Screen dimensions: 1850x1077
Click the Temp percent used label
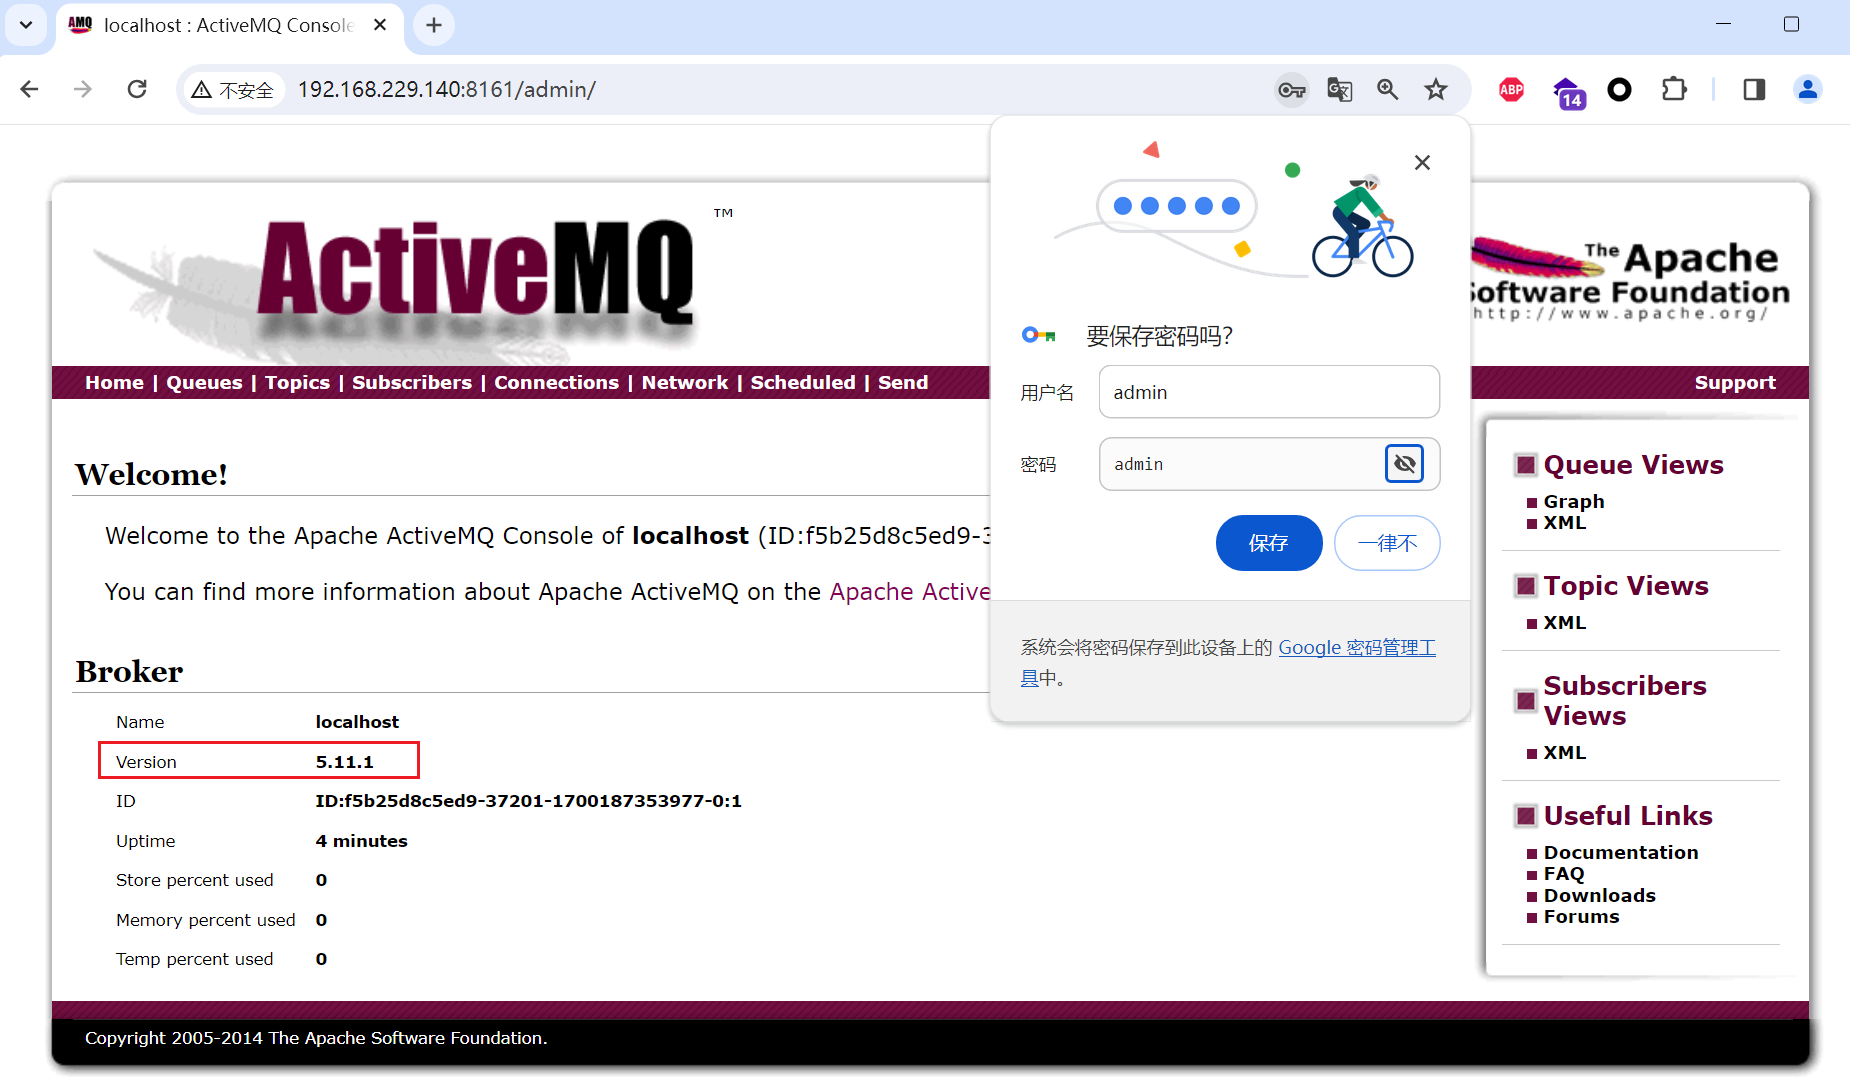(x=194, y=959)
